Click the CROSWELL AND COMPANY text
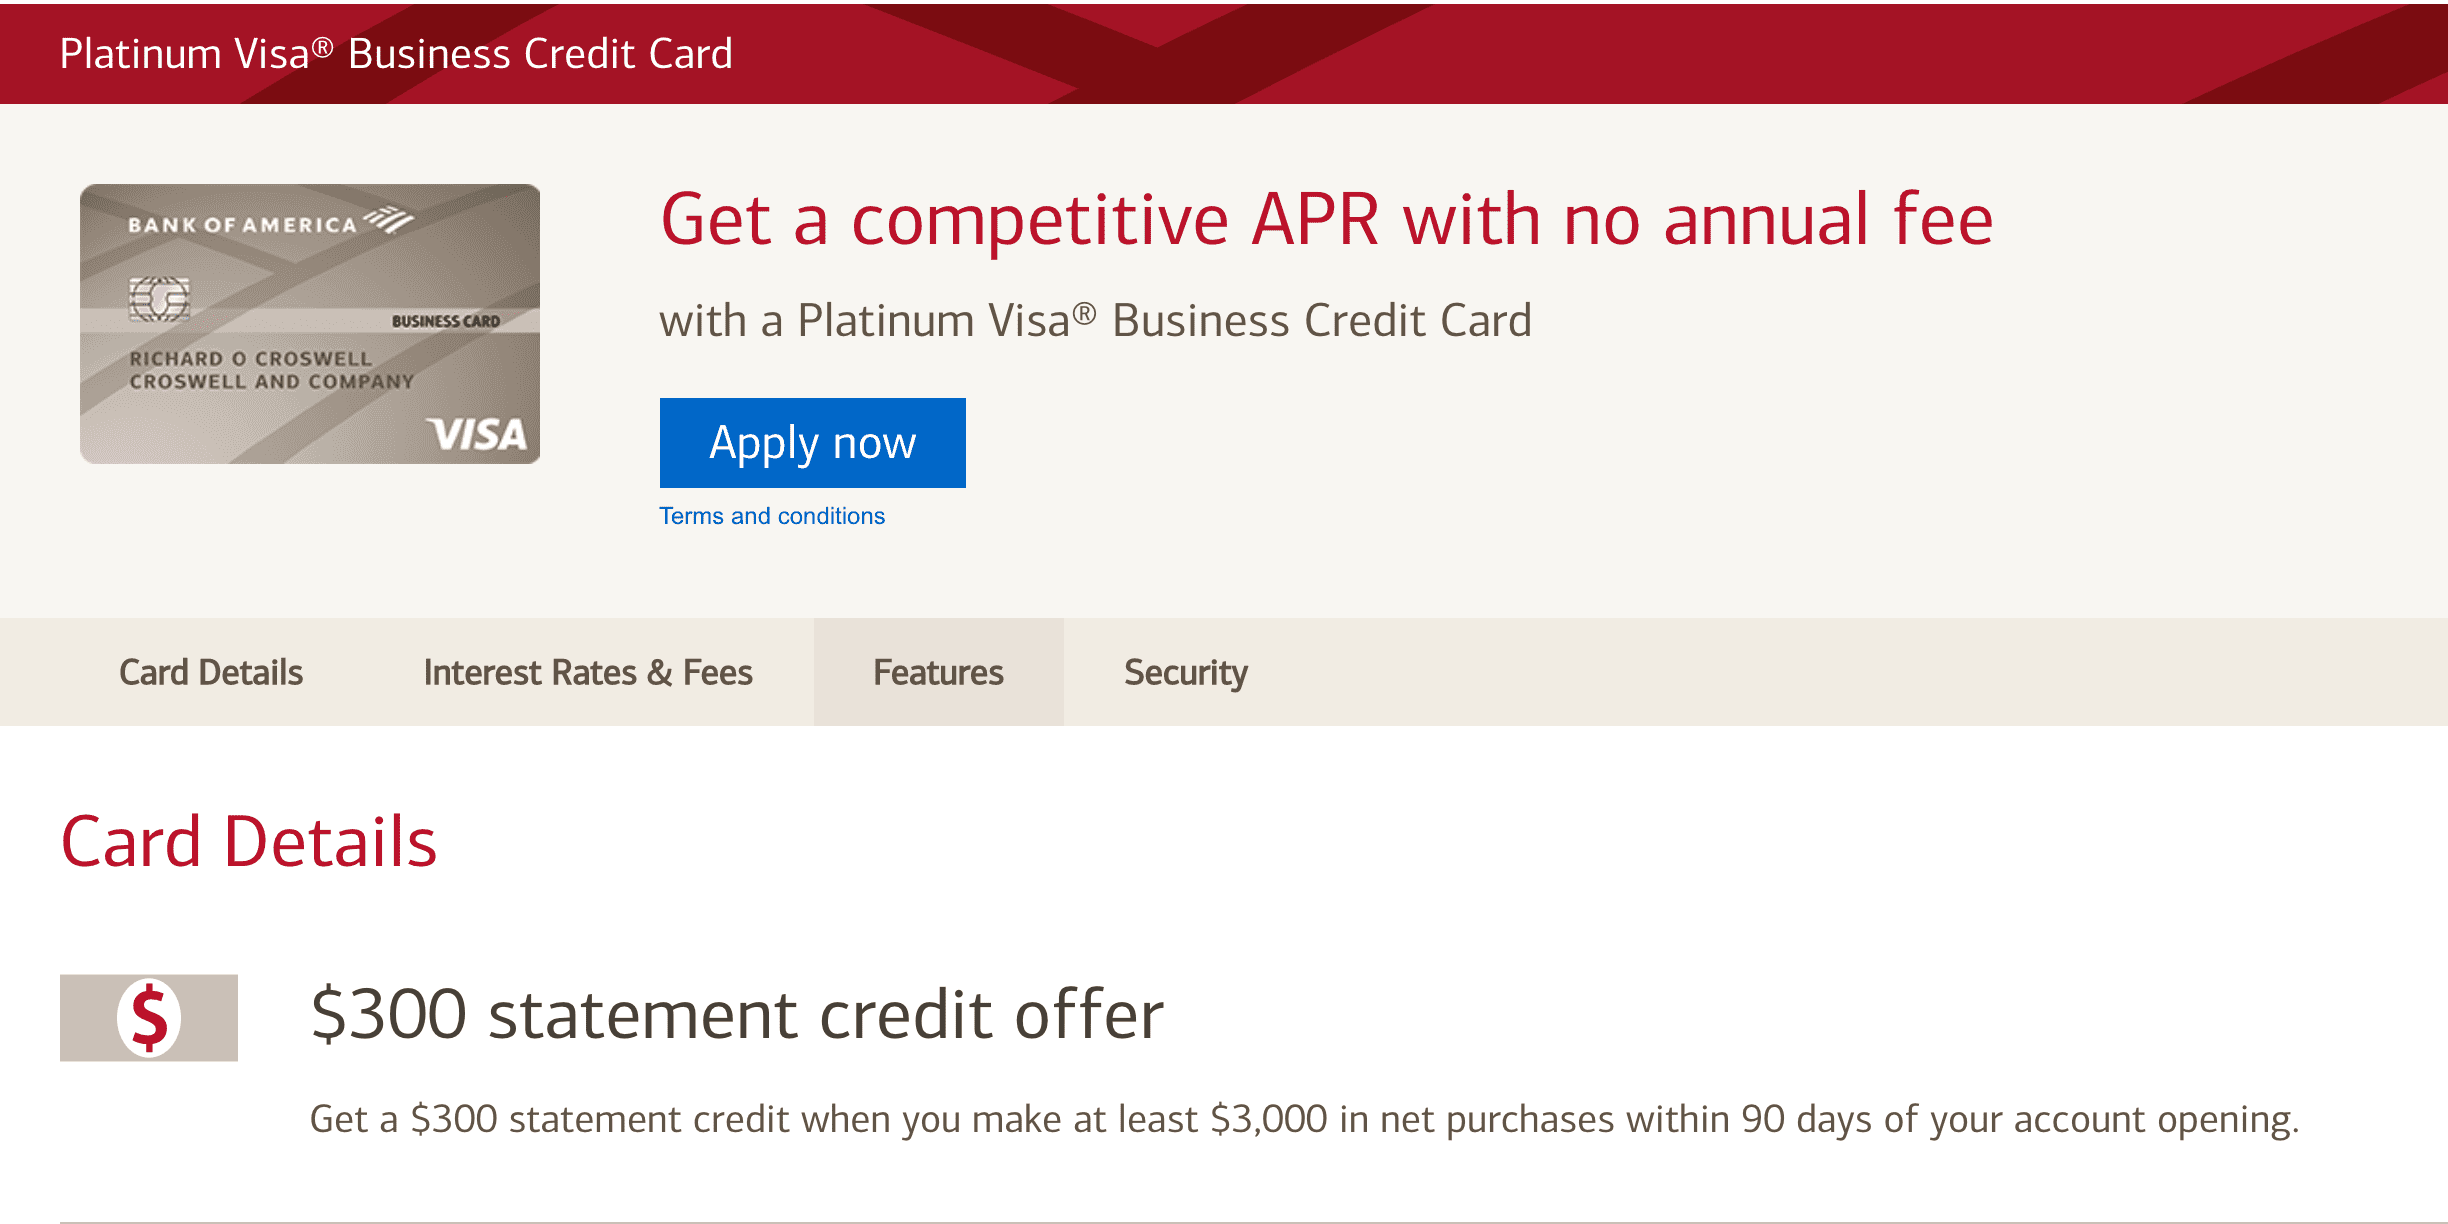 click(x=271, y=382)
